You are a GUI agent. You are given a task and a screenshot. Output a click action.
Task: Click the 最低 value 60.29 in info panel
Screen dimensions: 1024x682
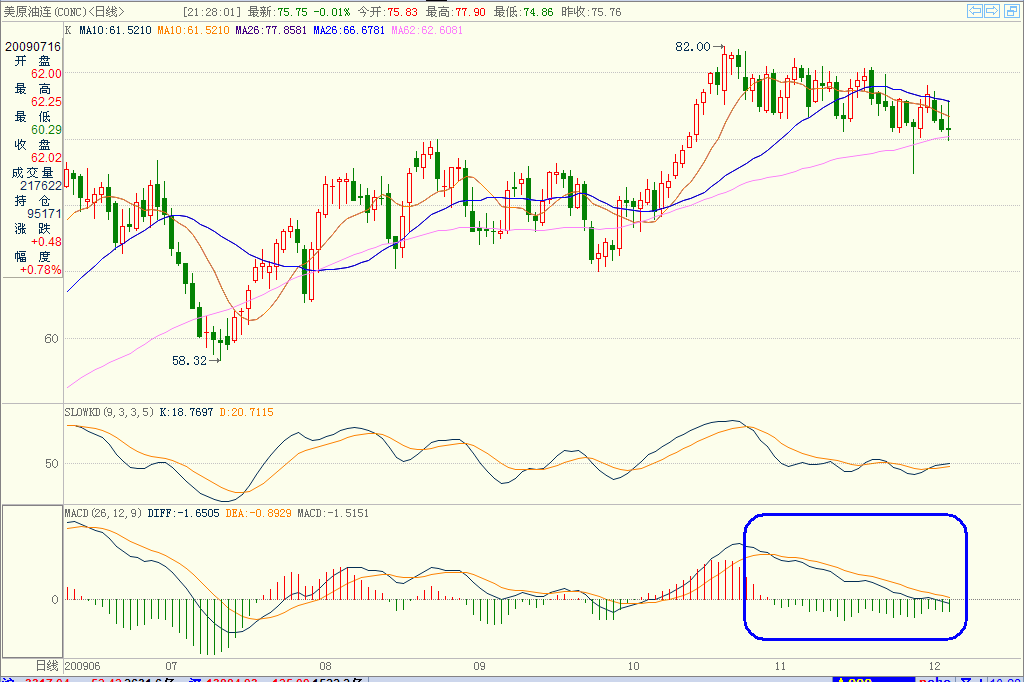coord(46,130)
